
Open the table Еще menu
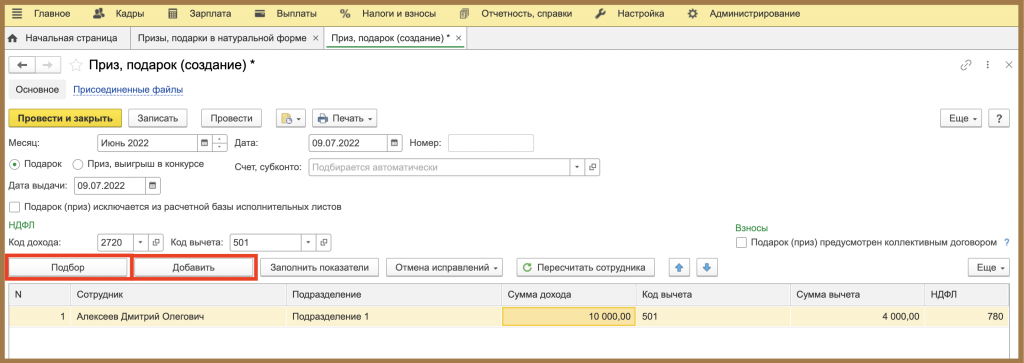[989, 268]
